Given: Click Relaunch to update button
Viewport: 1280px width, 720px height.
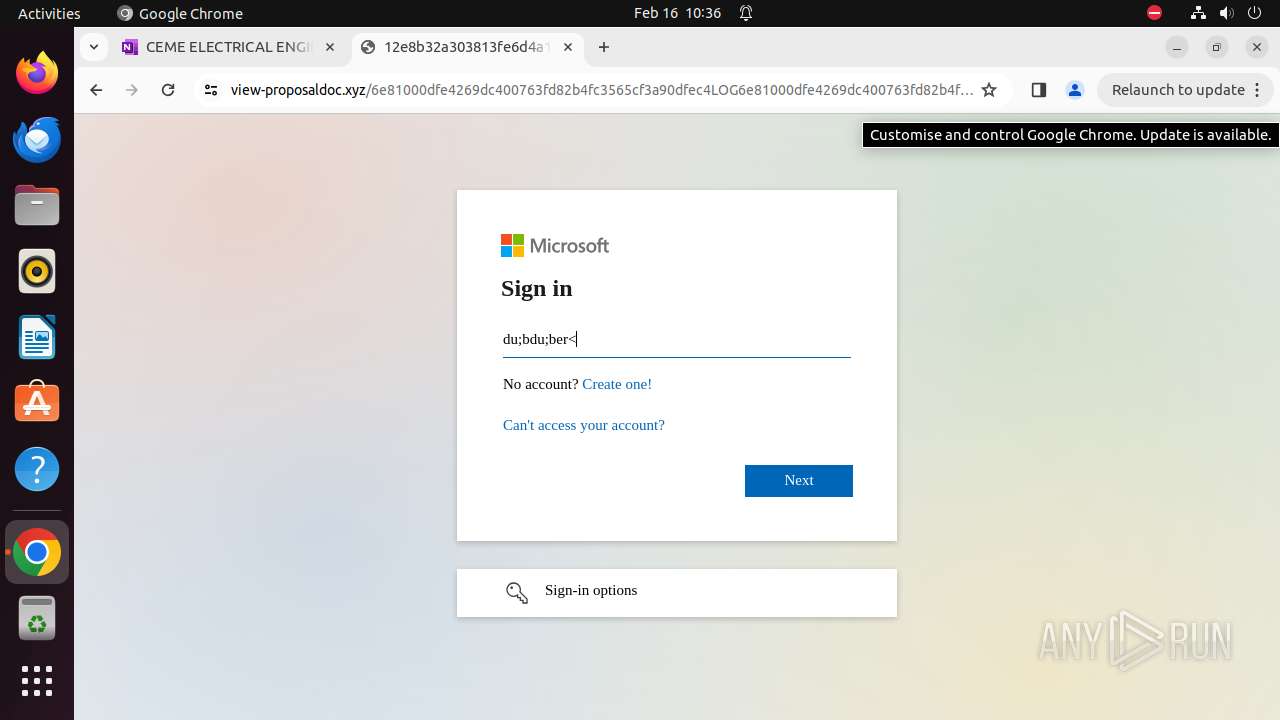Looking at the screenshot, I should 1185,90.
